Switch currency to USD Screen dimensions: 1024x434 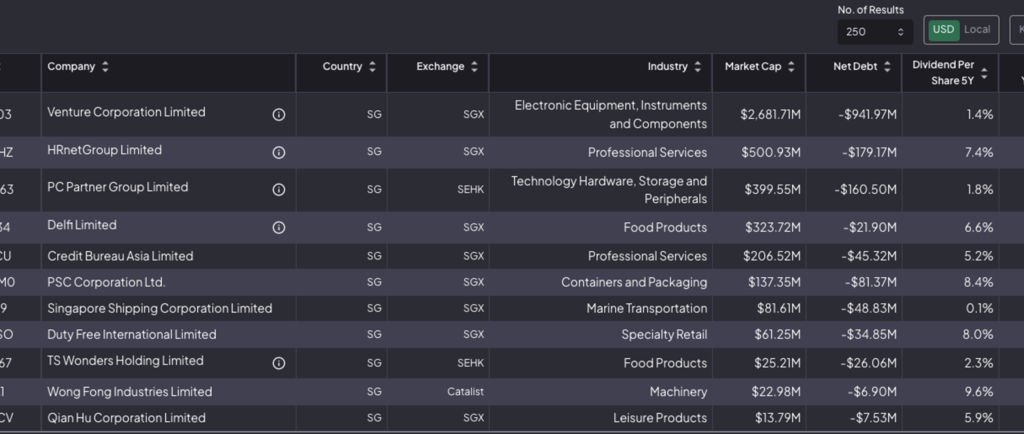943,30
